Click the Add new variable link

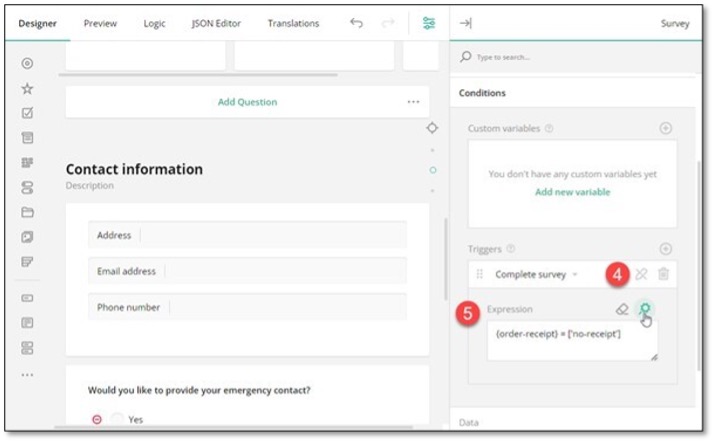pos(572,192)
